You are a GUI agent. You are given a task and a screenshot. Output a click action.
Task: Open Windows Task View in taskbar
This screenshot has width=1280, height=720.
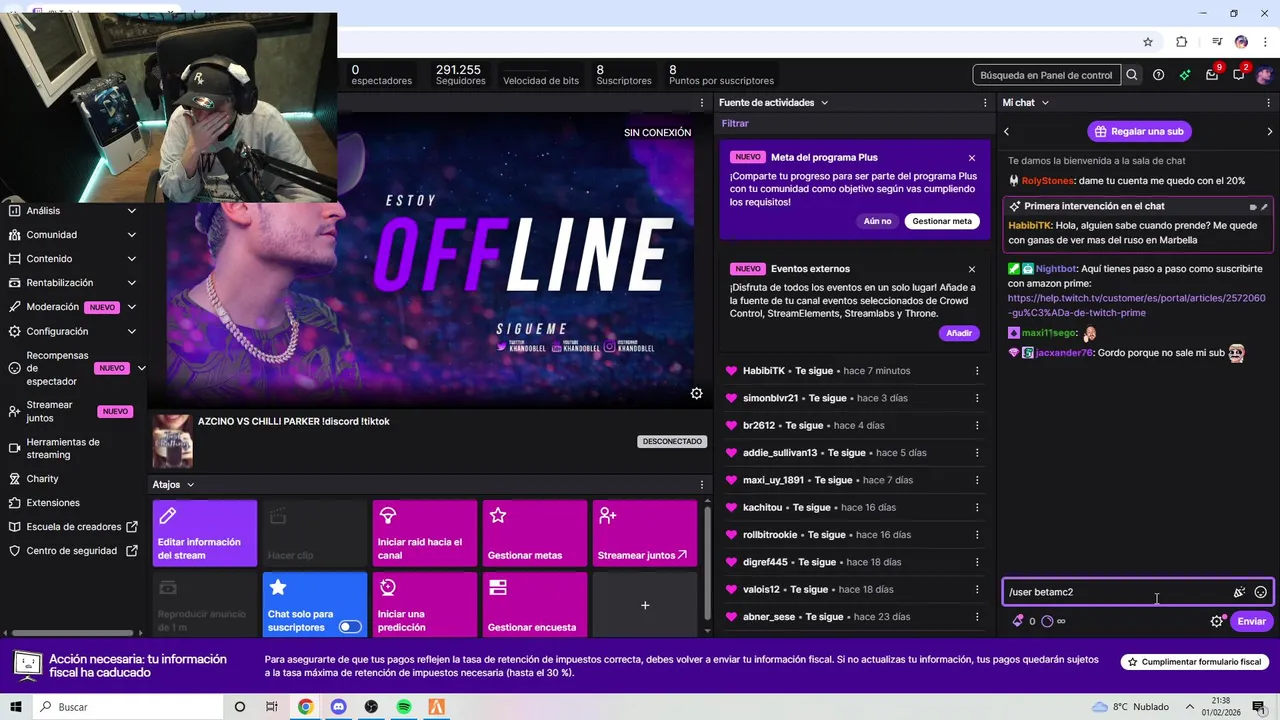pos(272,707)
